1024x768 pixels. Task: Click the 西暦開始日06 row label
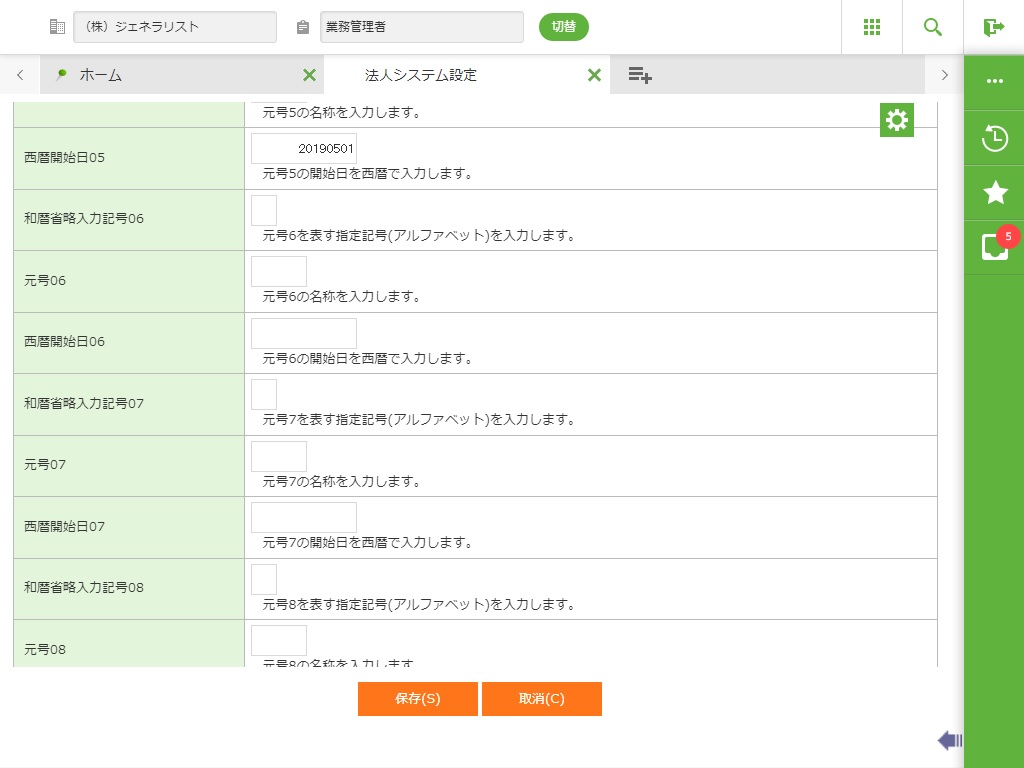(64, 342)
